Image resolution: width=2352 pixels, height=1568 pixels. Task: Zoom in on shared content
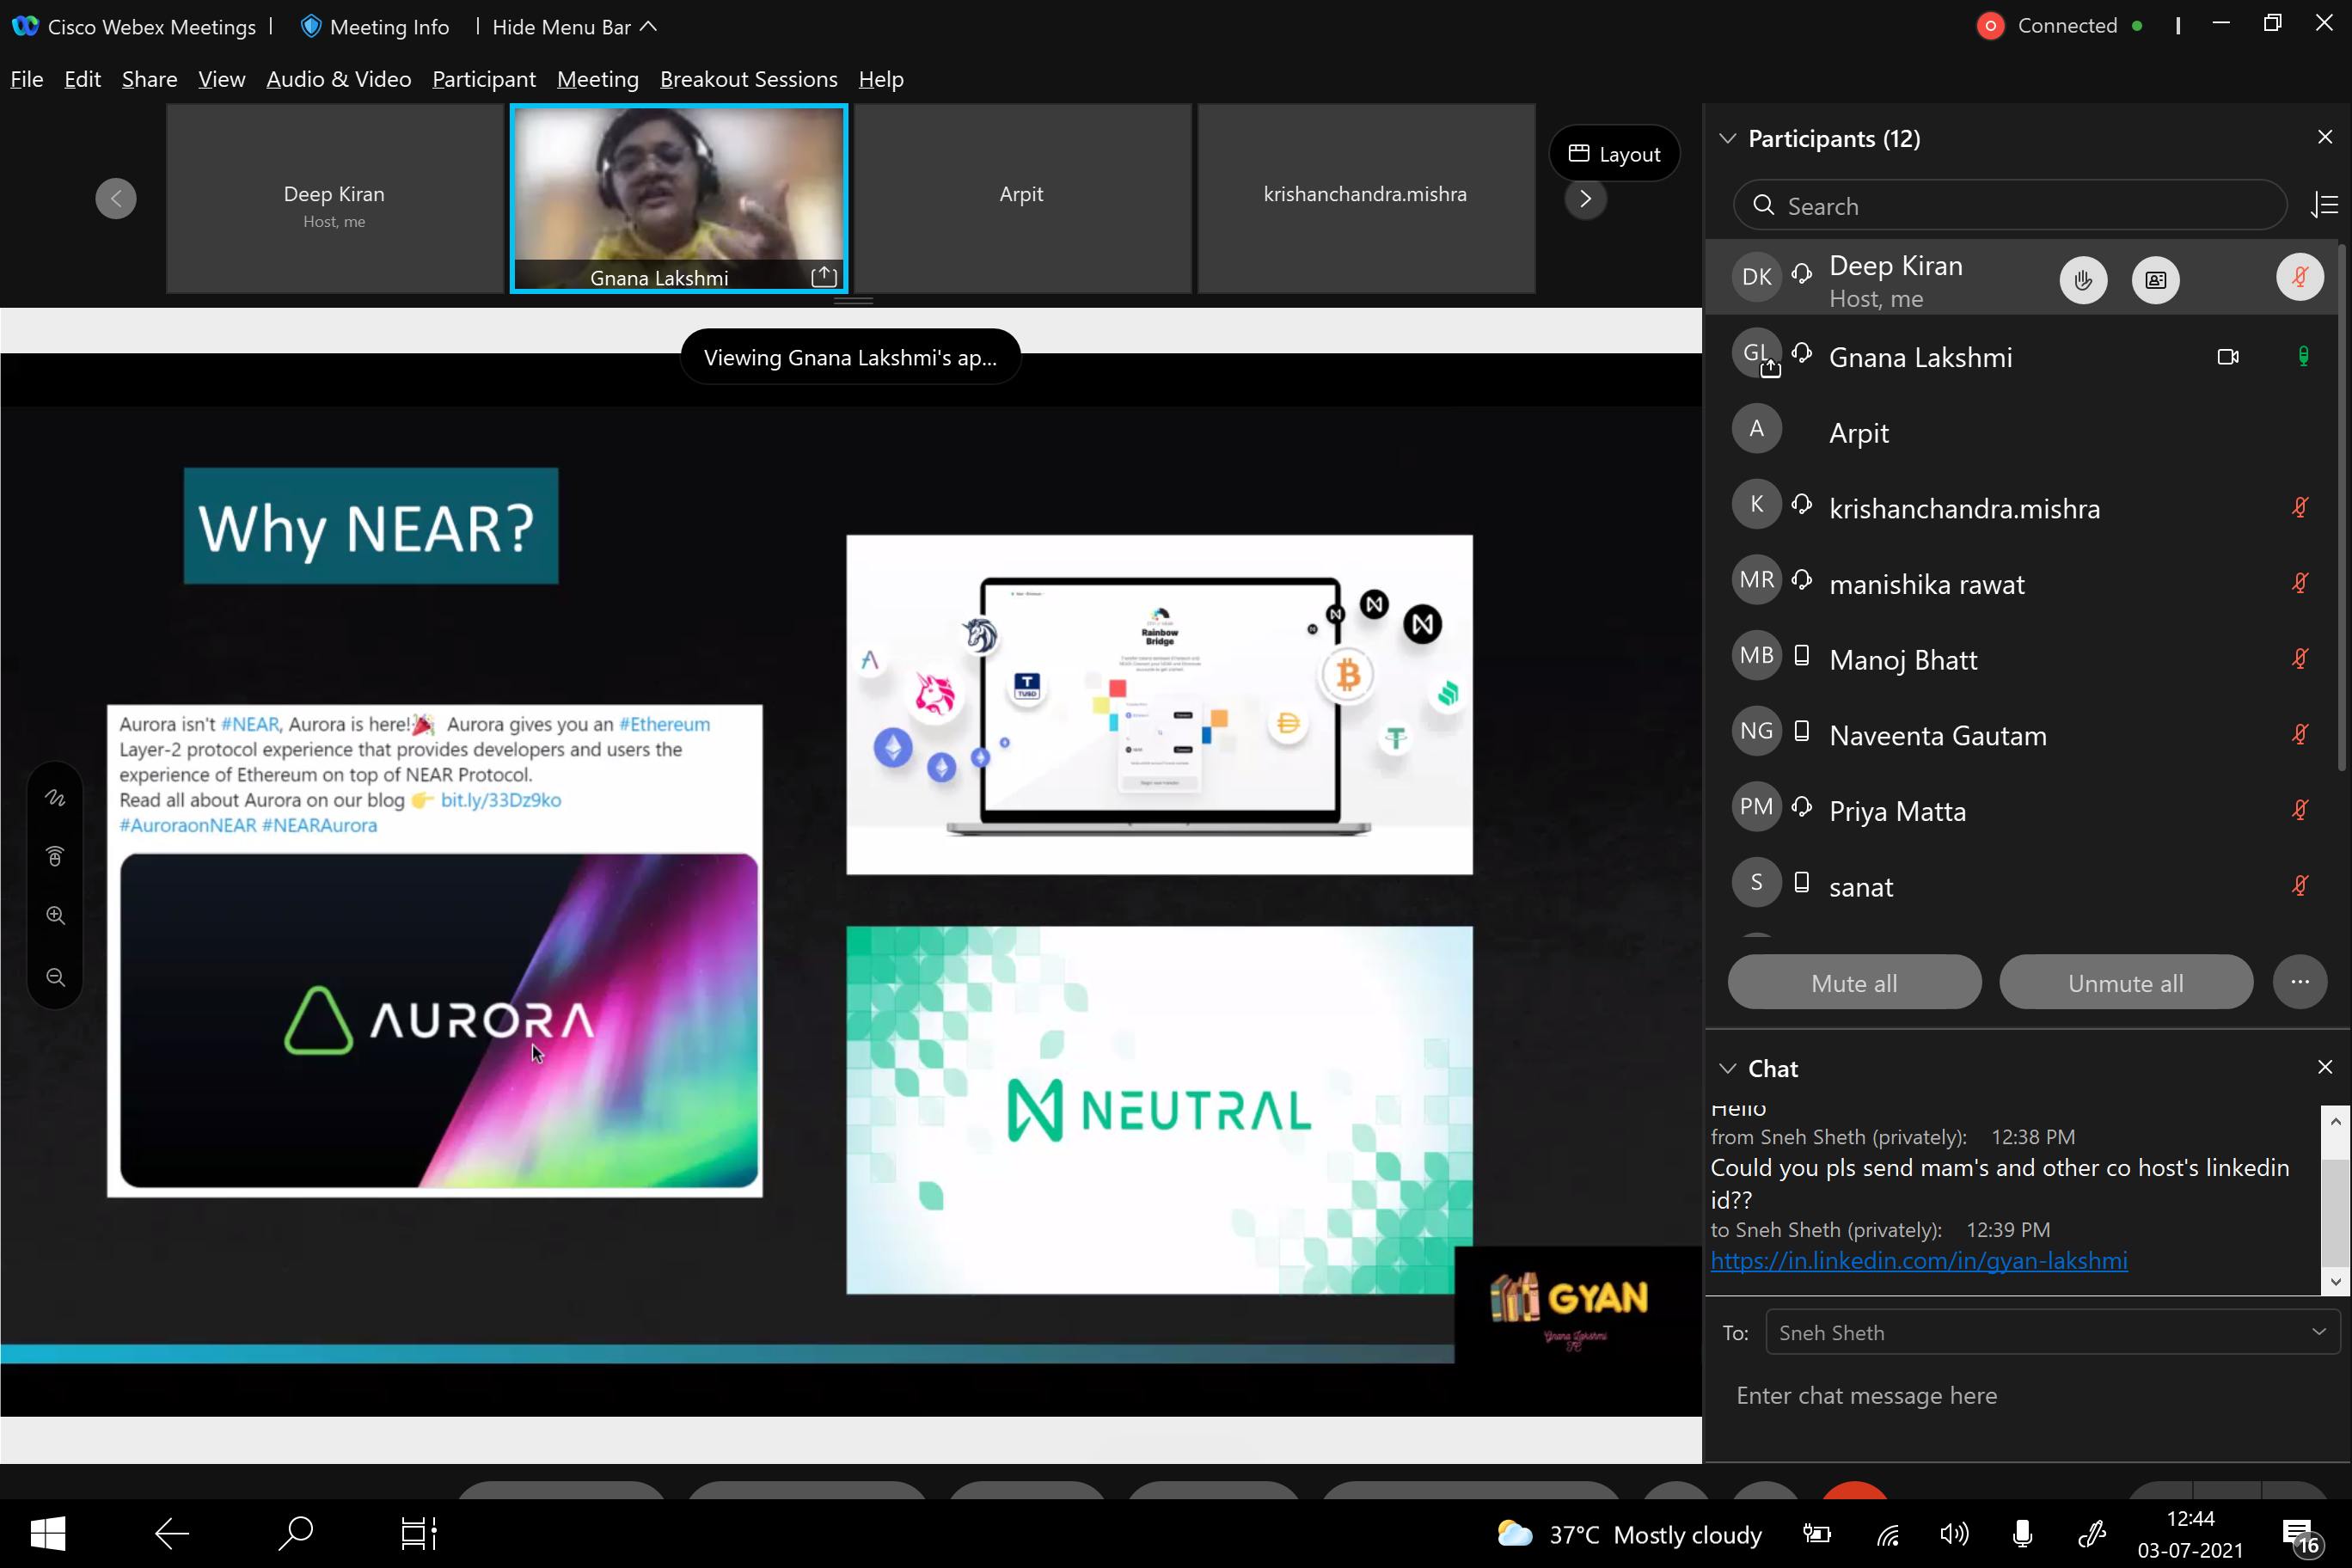56,915
